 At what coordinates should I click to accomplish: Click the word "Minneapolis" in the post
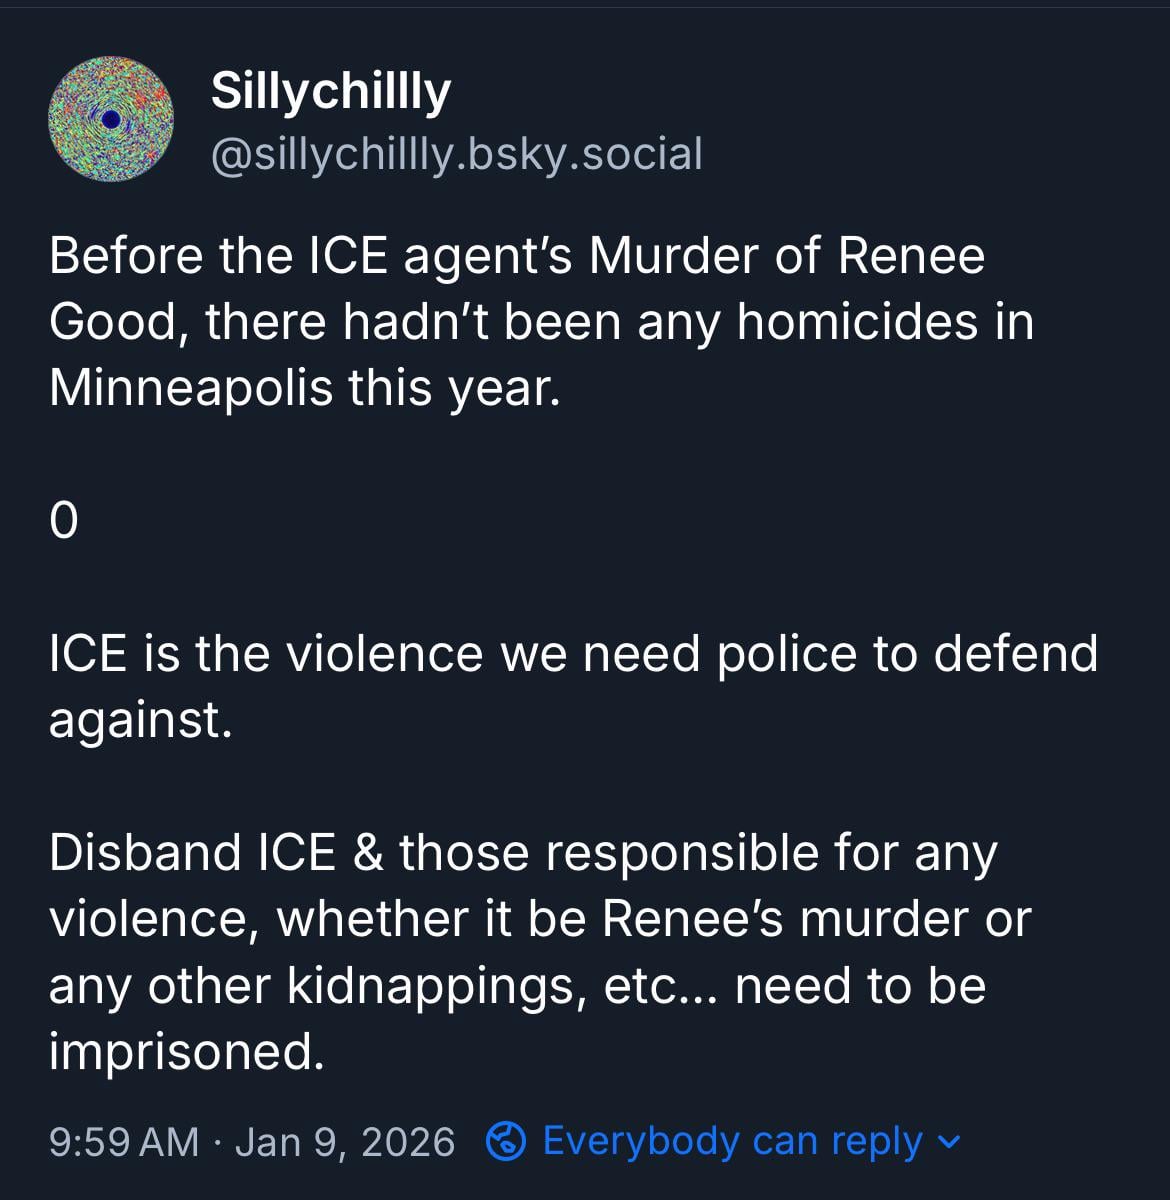190,388
